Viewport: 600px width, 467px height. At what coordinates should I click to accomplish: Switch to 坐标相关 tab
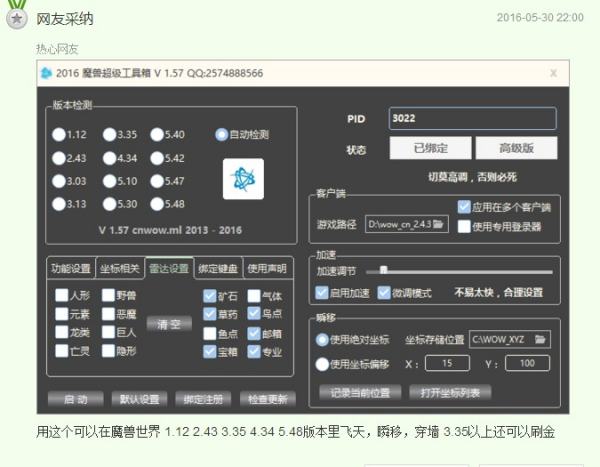coord(120,268)
